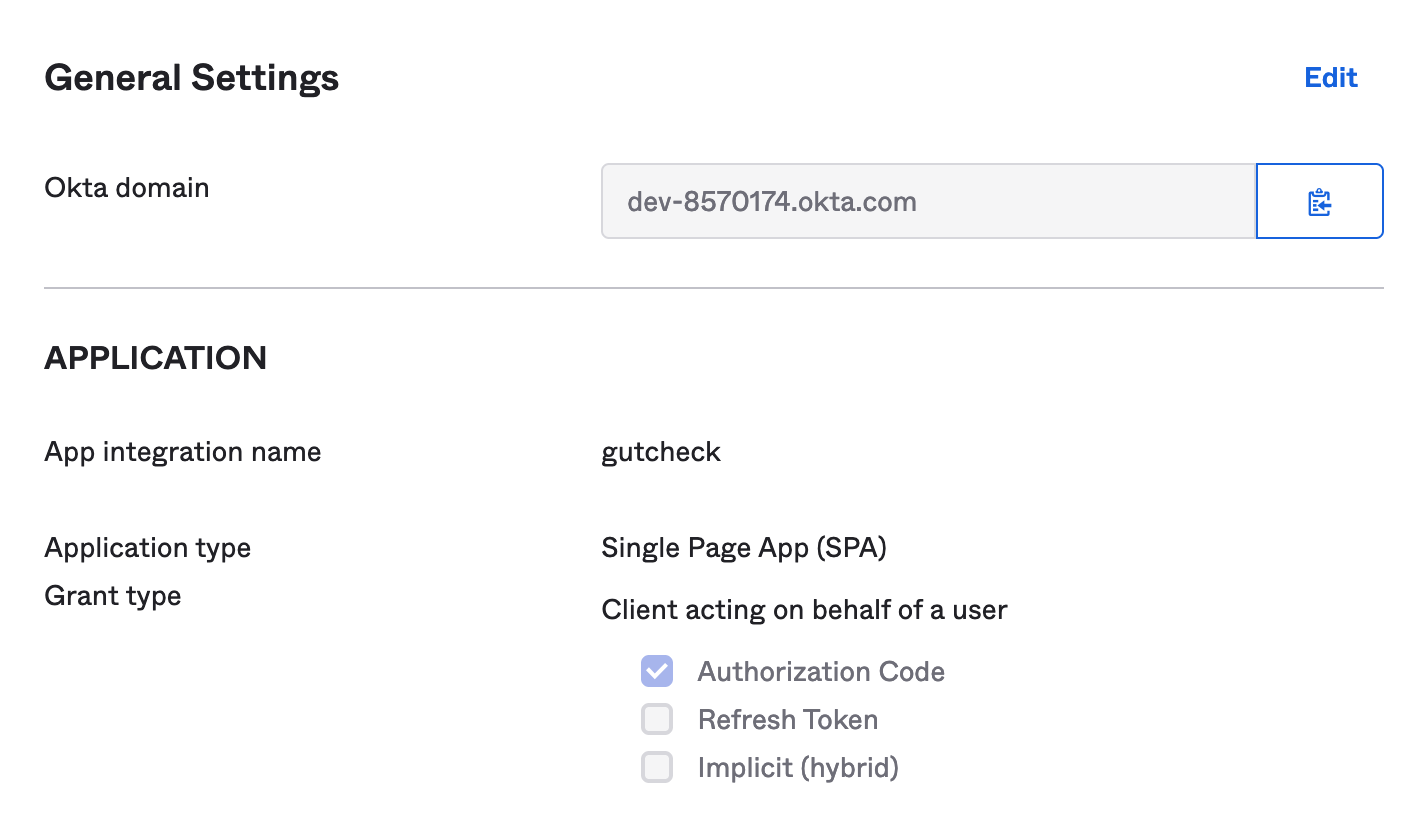Click the Application type label
Screen dimensions: 1416x830
pyautogui.click(x=148, y=548)
